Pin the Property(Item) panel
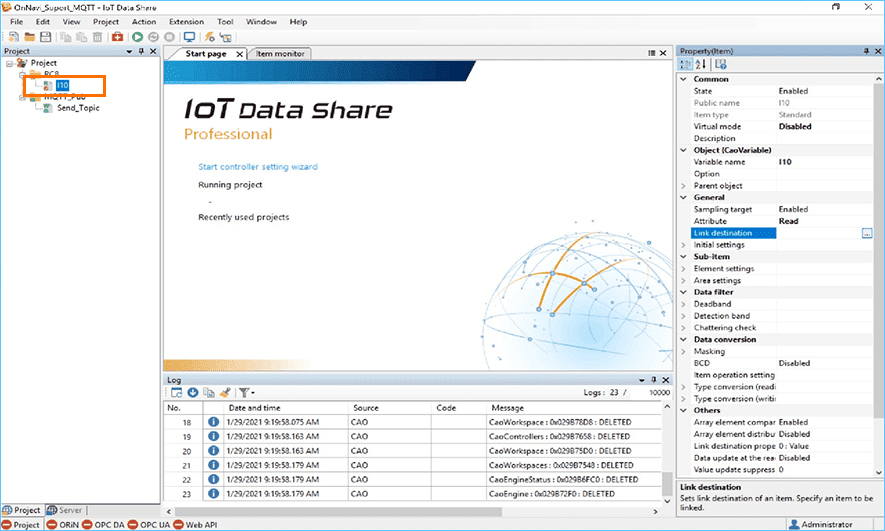885x531 pixels. click(866, 51)
